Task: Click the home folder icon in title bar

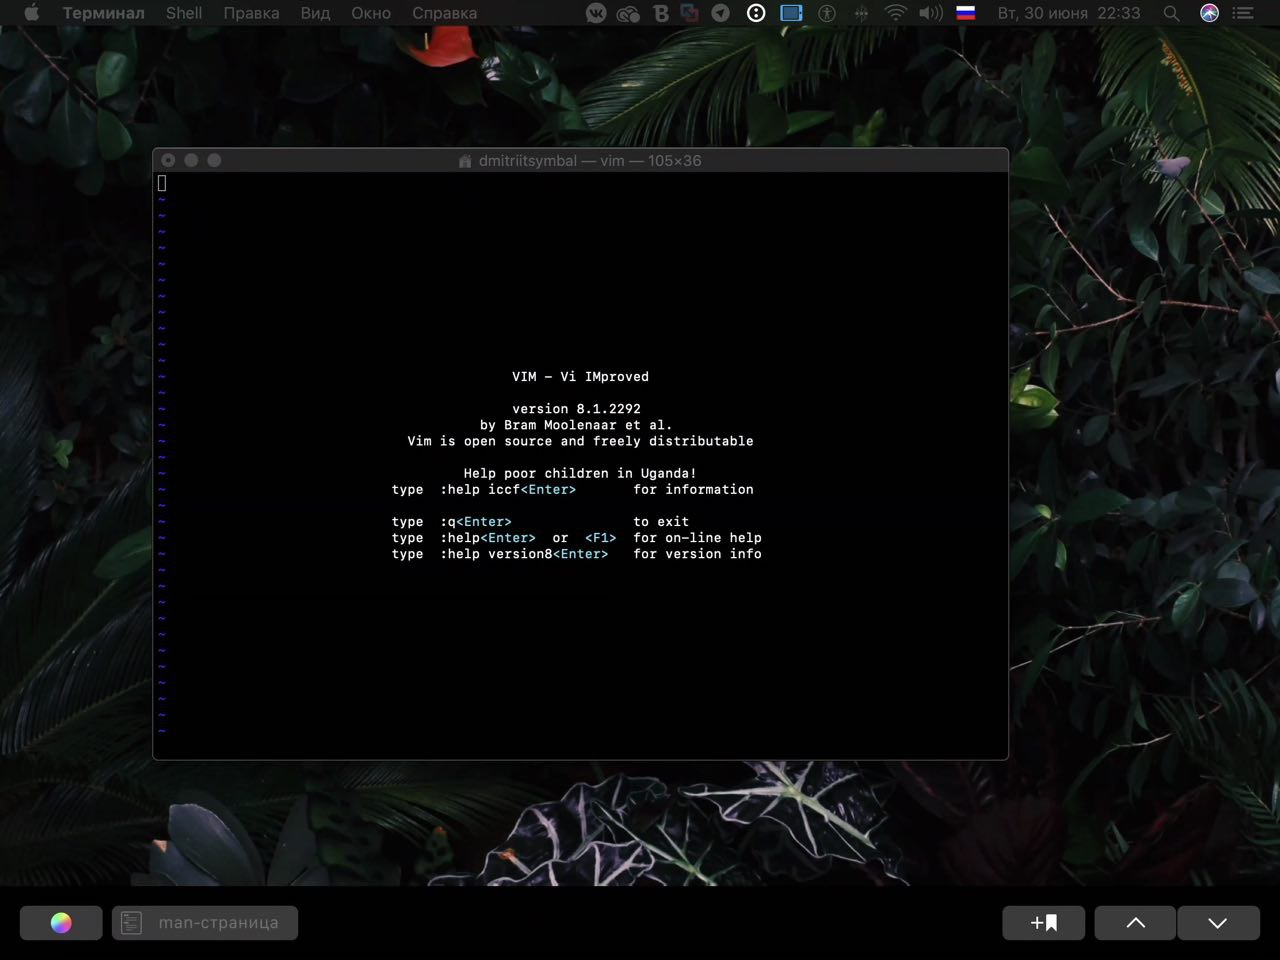Action: coord(465,161)
